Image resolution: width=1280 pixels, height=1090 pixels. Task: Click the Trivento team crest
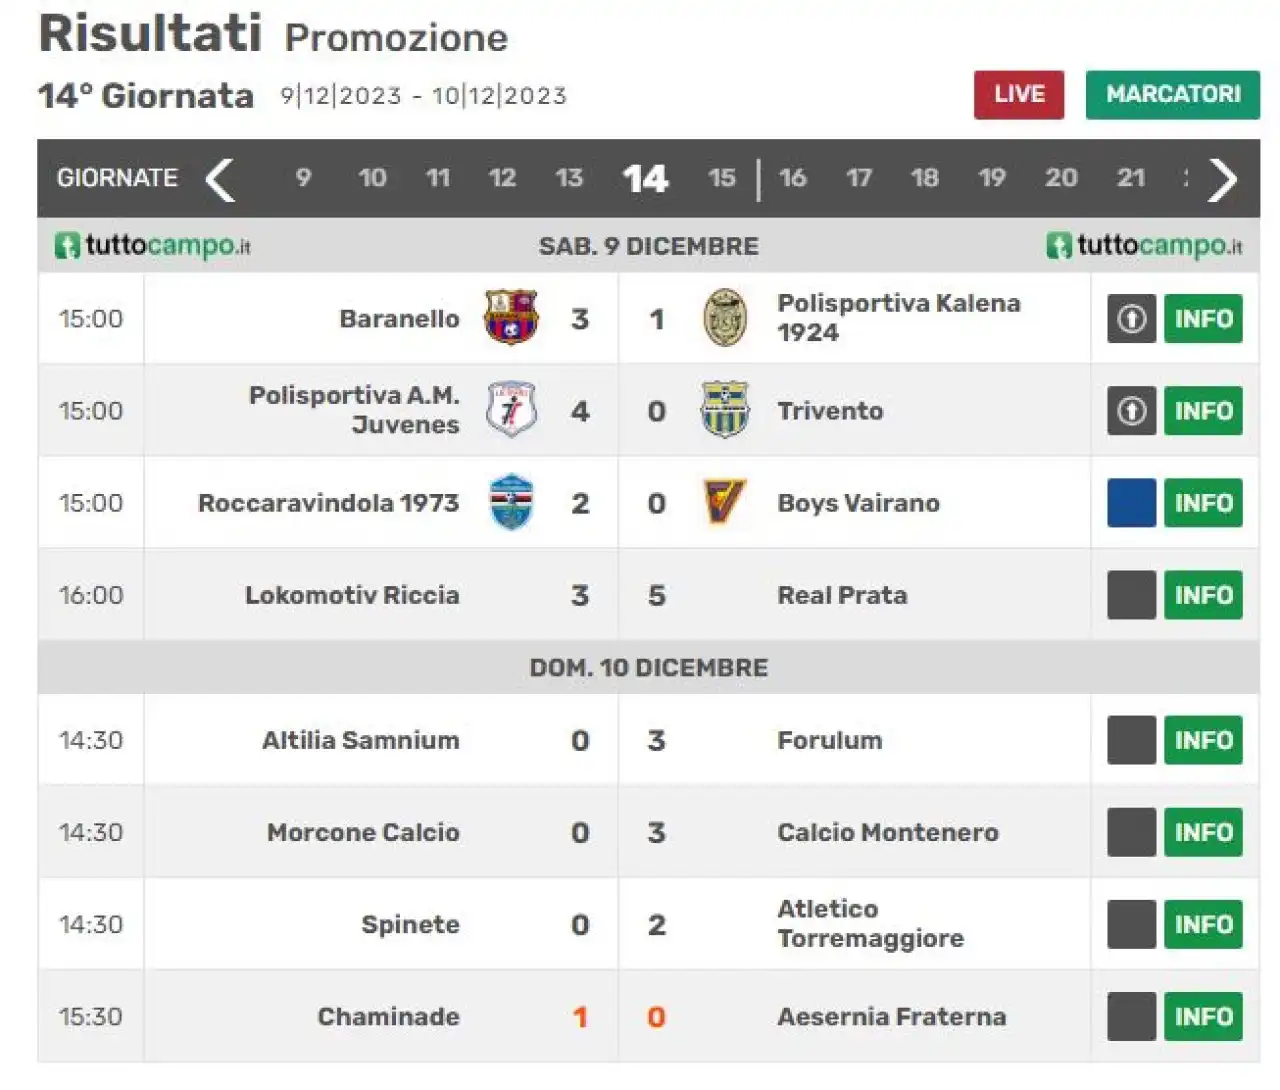725,410
